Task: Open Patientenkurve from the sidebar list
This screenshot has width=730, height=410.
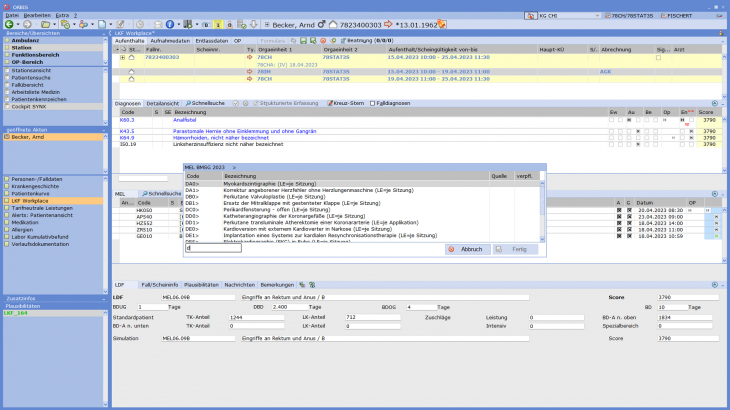Action: click(x=34, y=193)
